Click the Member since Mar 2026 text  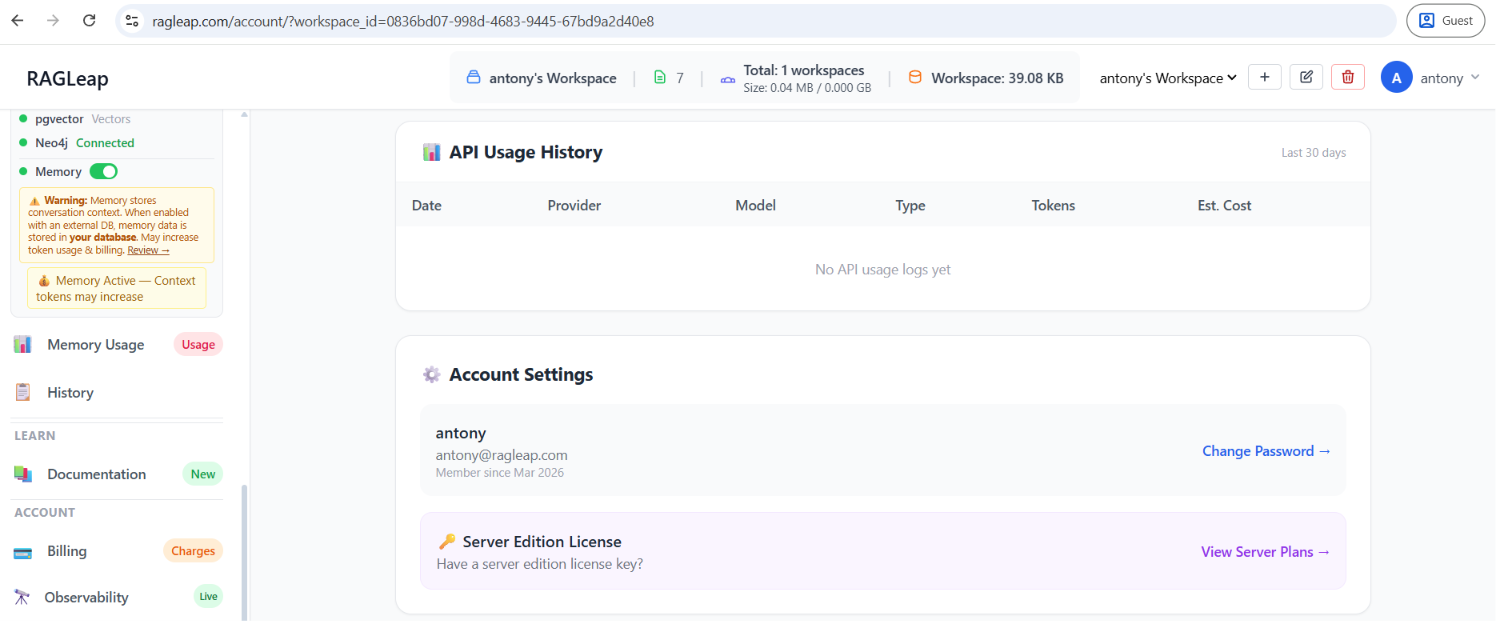[500, 473]
